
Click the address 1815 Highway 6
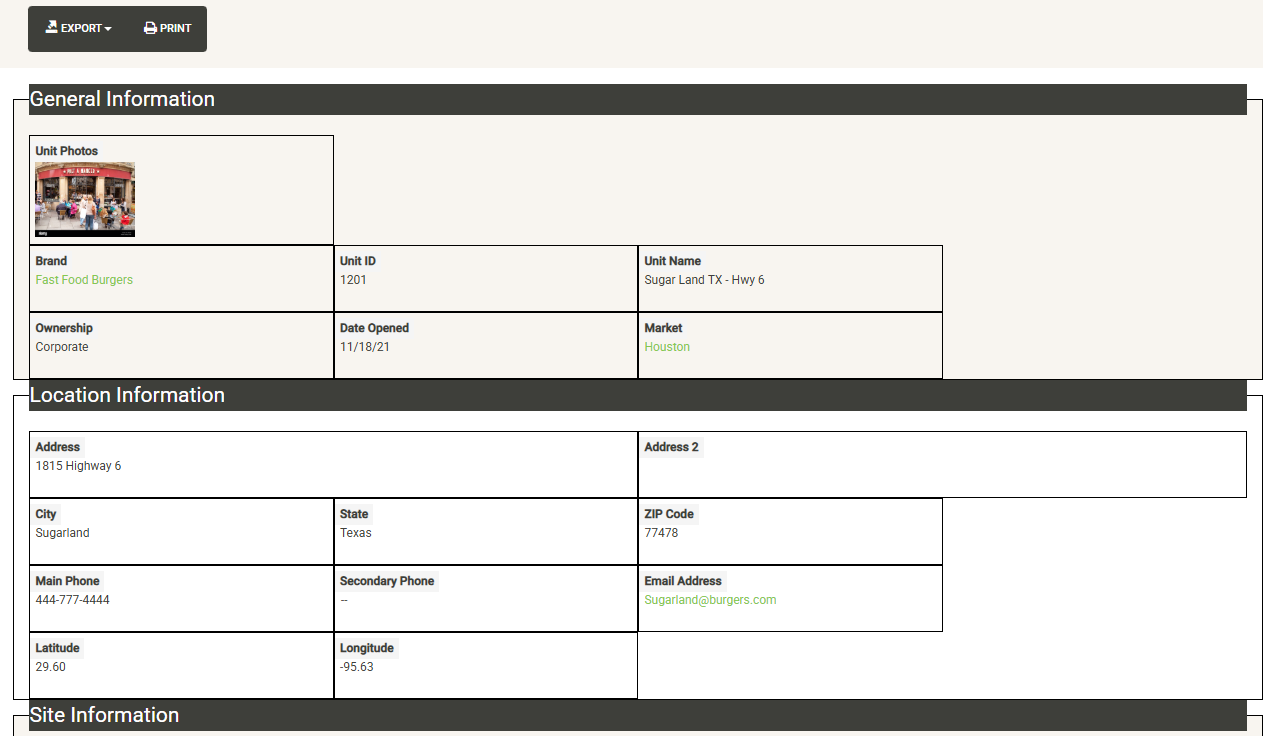[x=78, y=466]
